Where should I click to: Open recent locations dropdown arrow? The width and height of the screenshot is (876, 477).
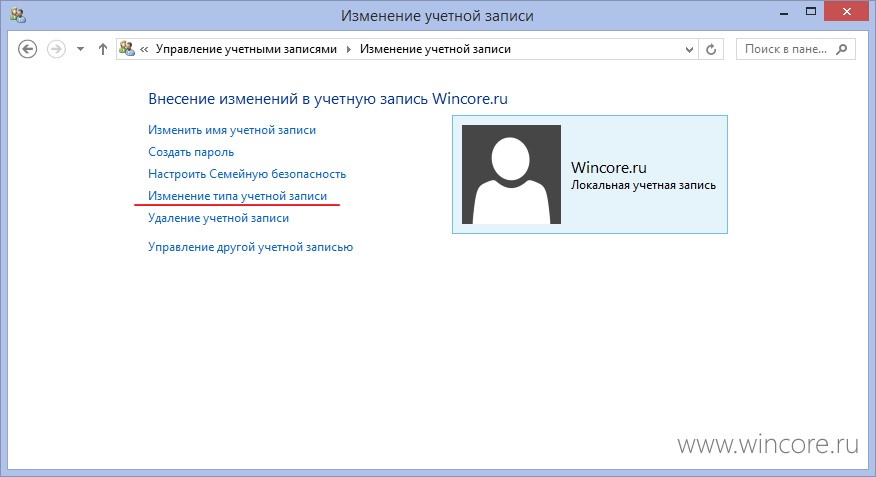tap(80, 49)
